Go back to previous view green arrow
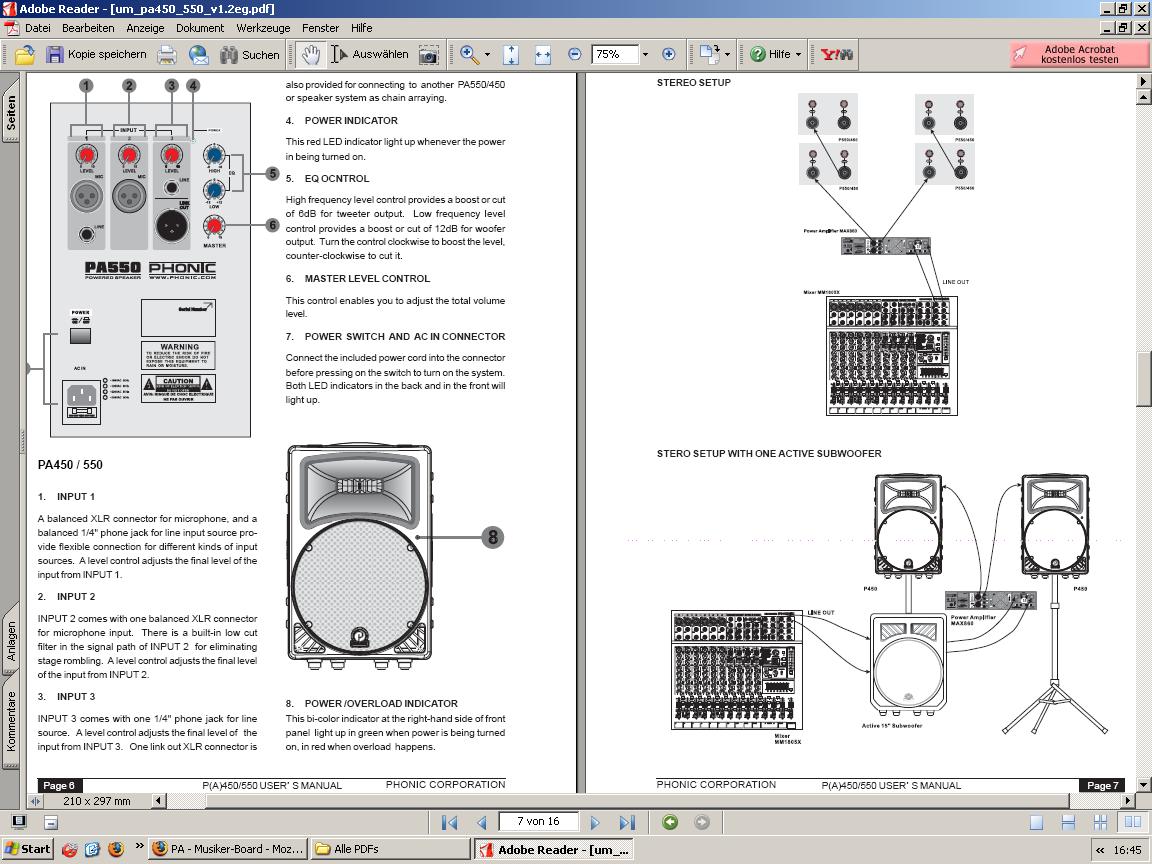 pyautogui.click(x=669, y=822)
